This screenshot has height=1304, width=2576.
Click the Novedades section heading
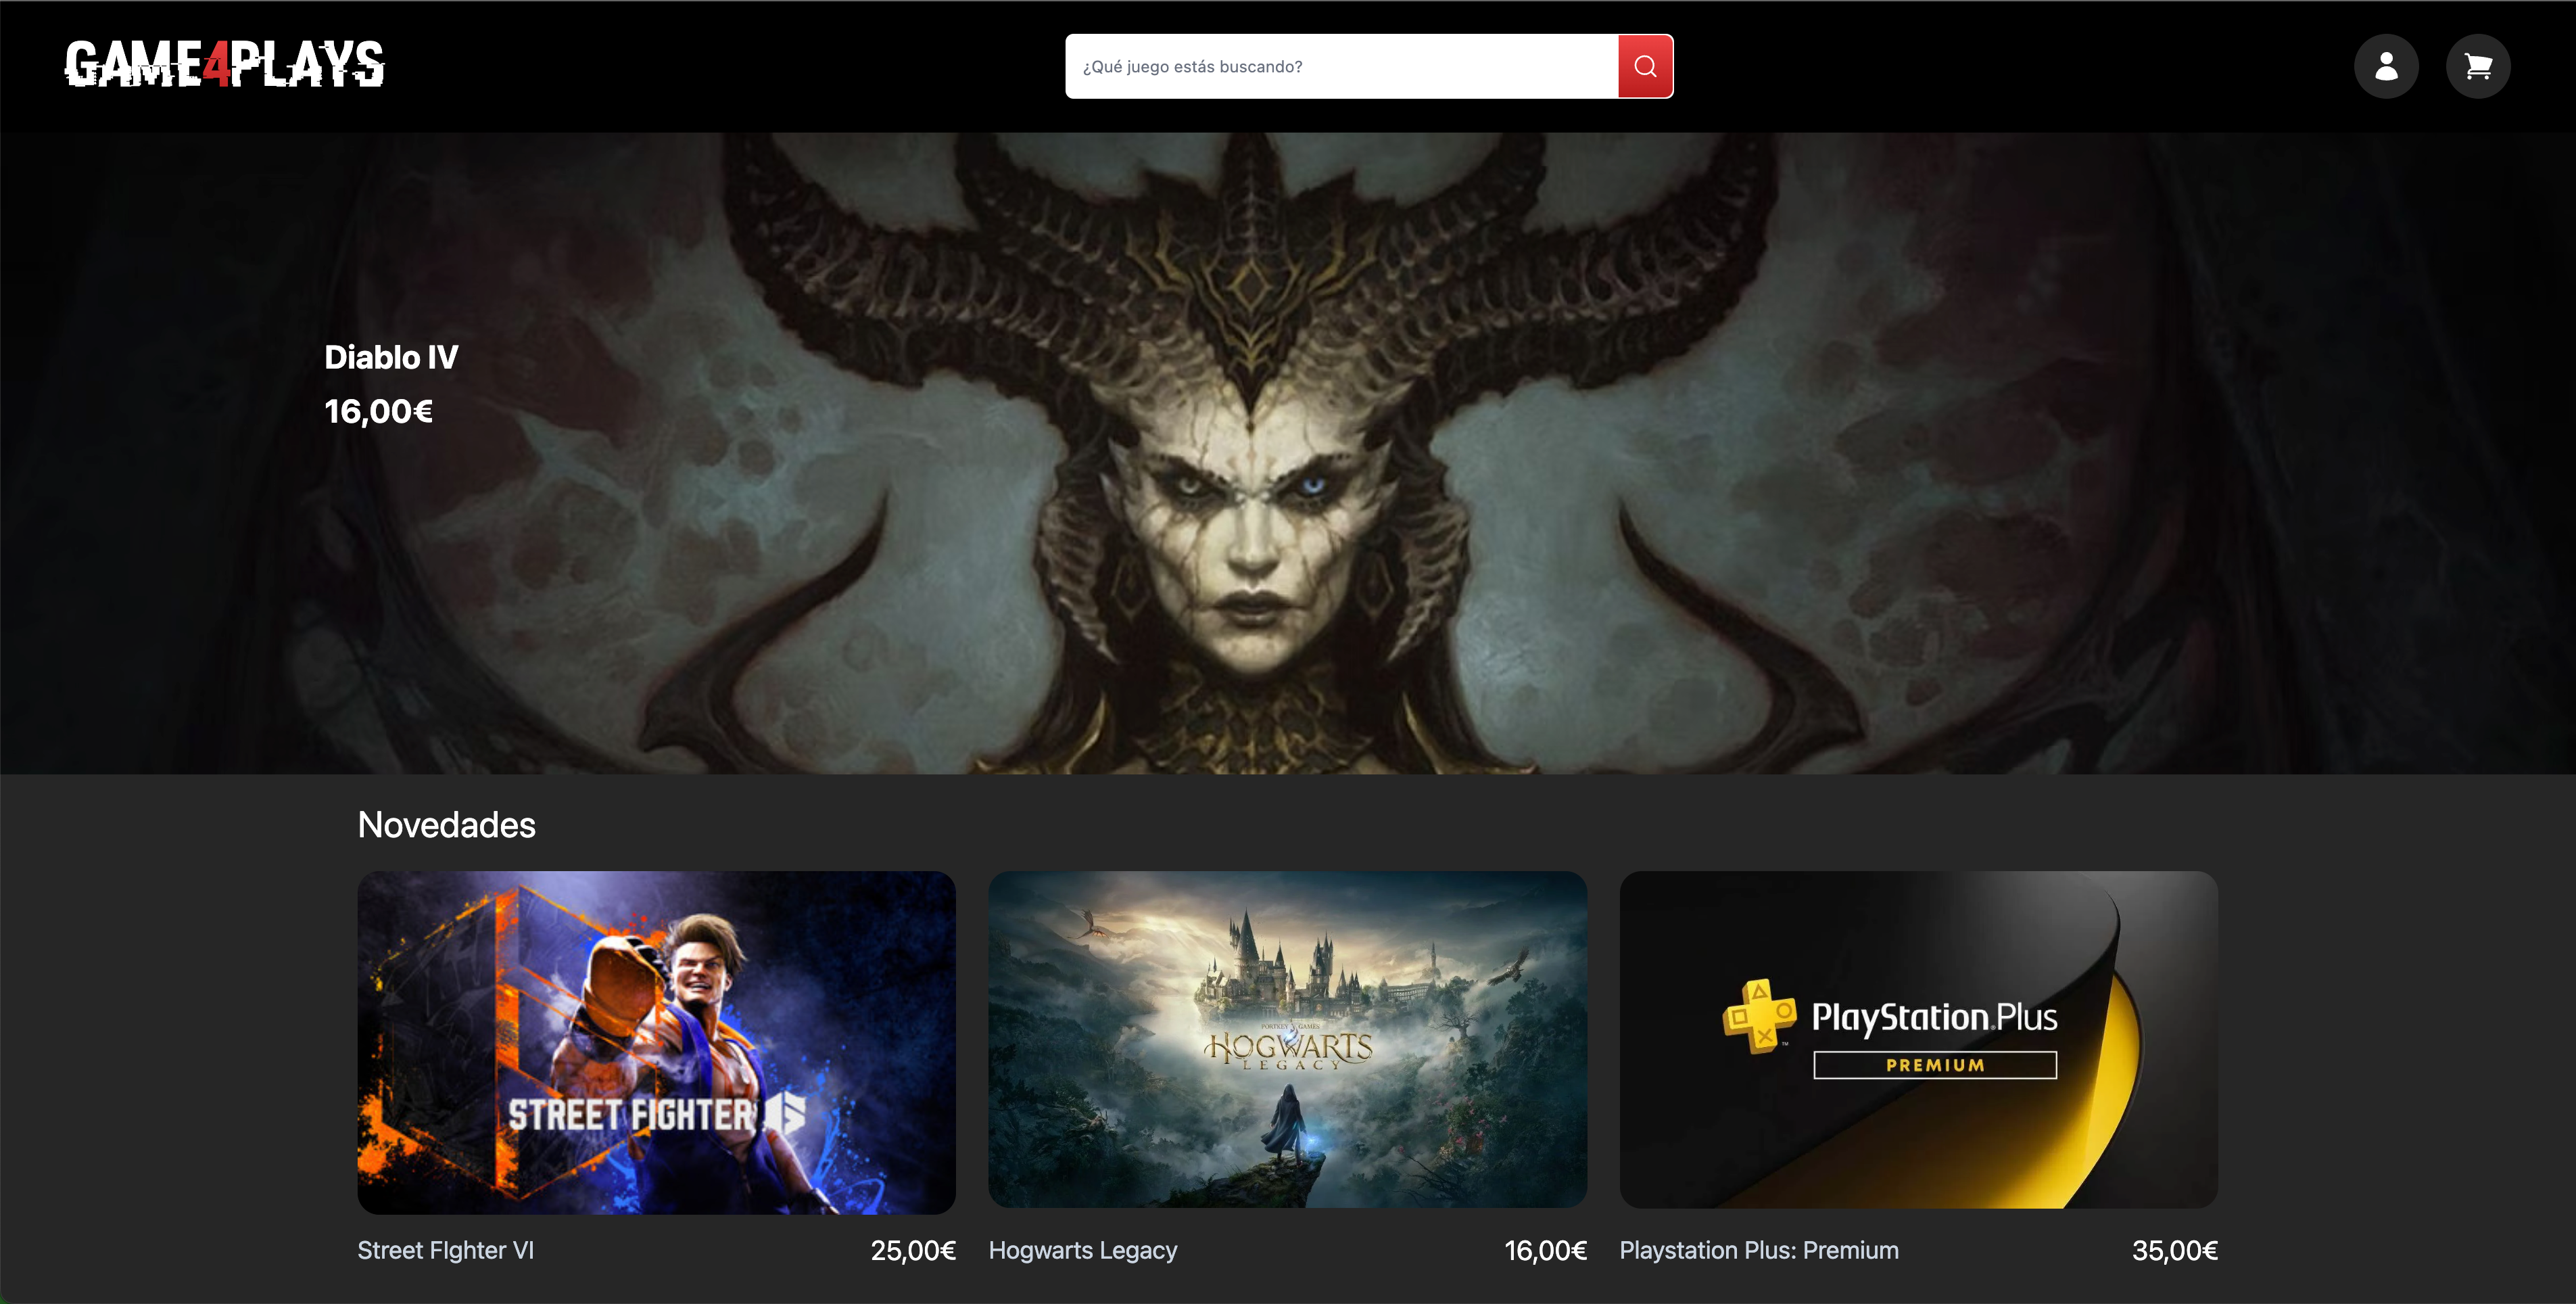(x=446, y=825)
